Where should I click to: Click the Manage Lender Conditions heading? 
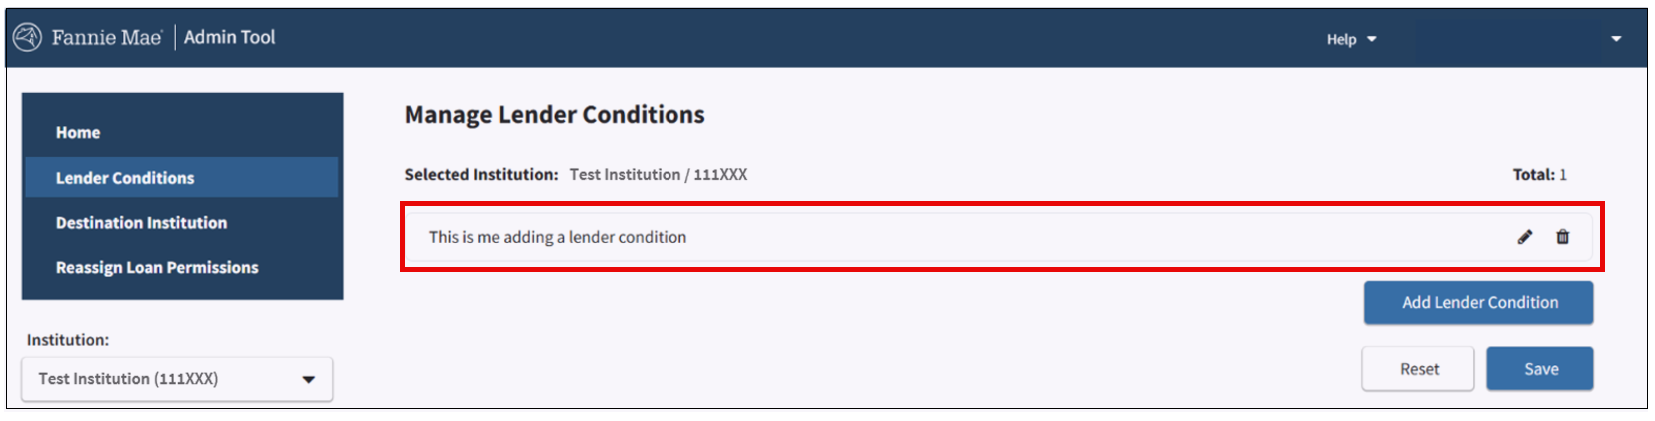pyautogui.click(x=554, y=115)
